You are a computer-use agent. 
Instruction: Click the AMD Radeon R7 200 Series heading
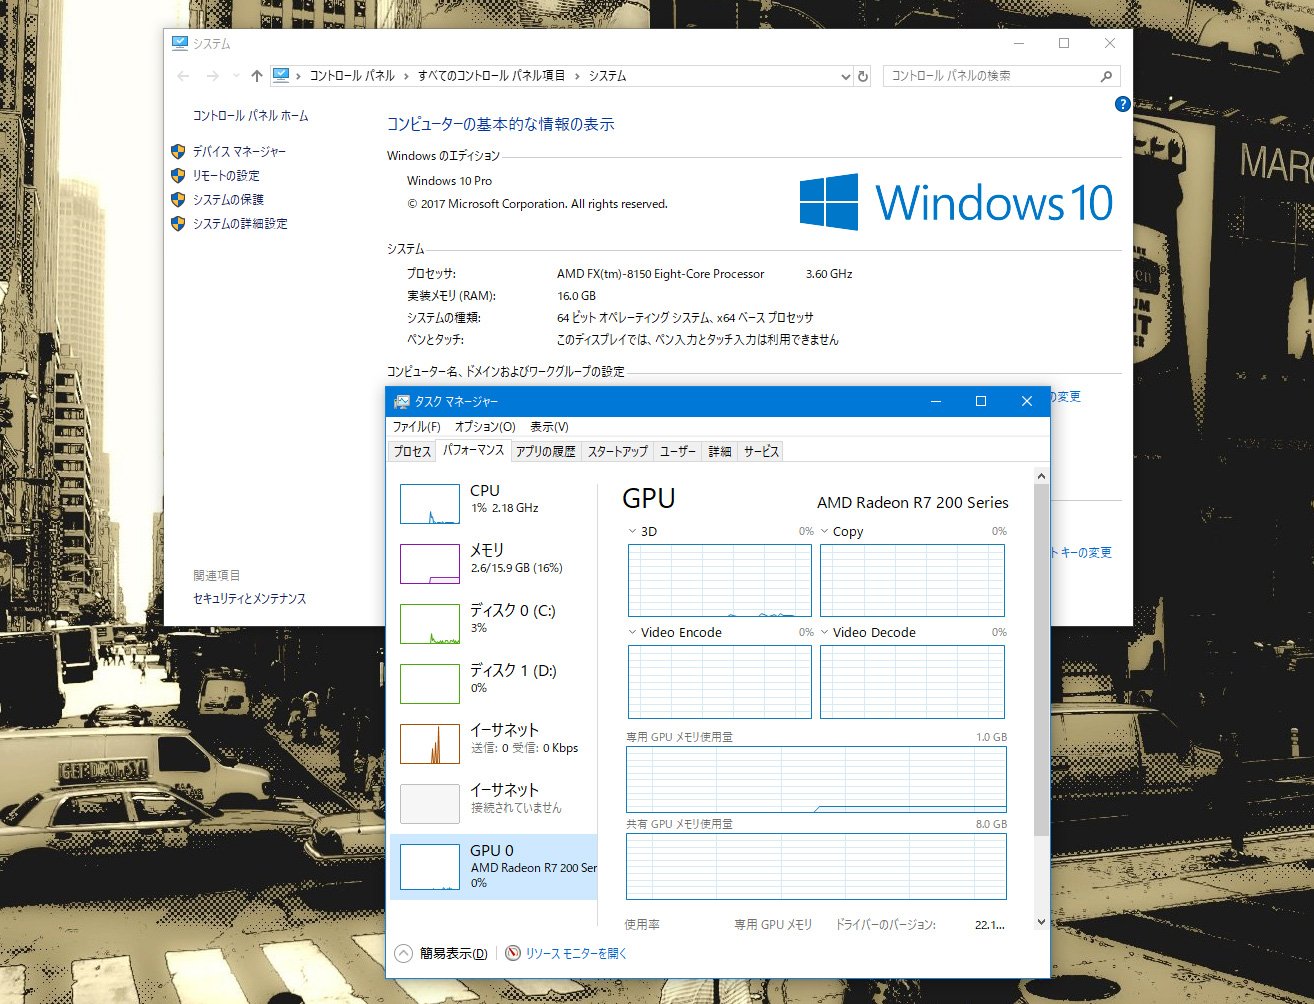[x=913, y=503]
